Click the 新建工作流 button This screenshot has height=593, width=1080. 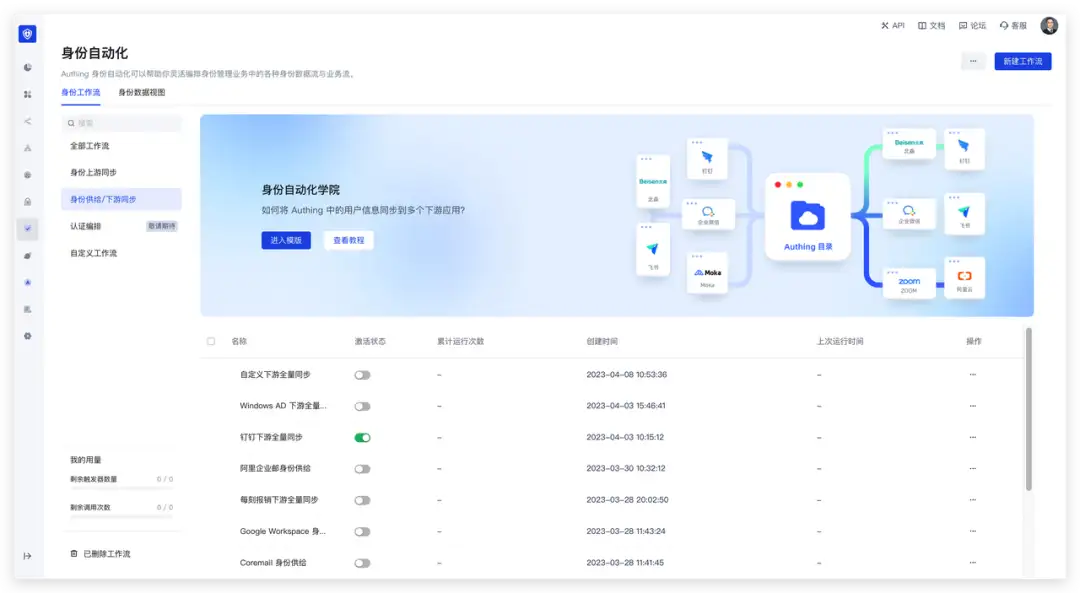(1023, 61)
